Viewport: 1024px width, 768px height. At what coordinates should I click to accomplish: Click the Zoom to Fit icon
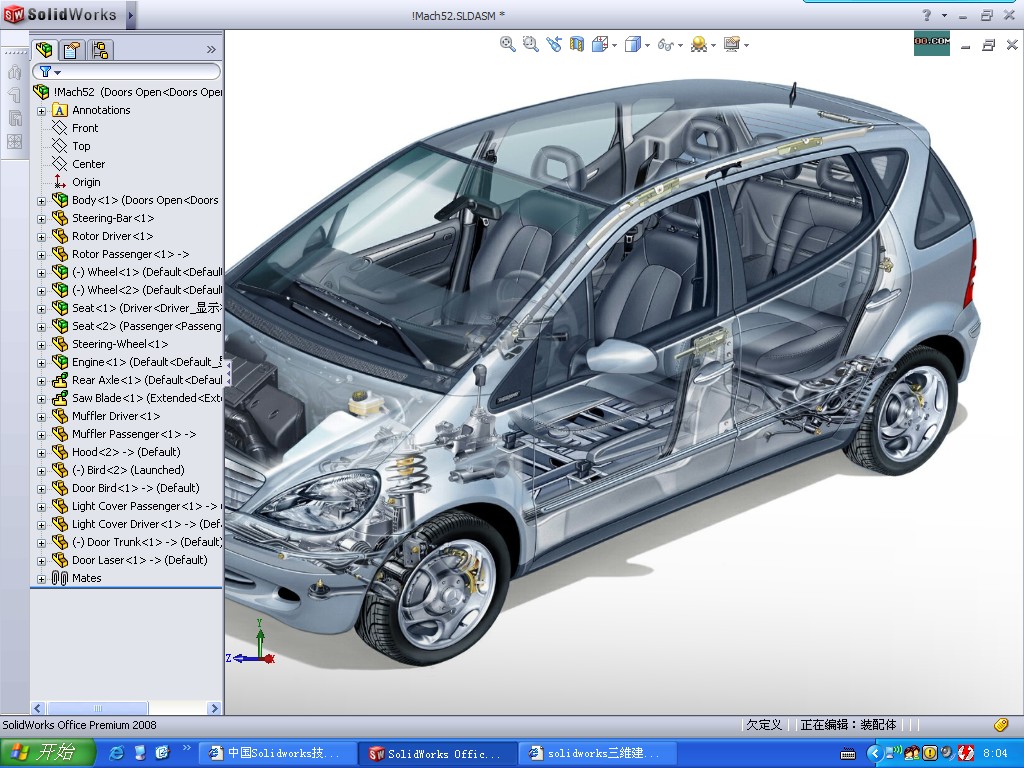[x=507, y=44]
